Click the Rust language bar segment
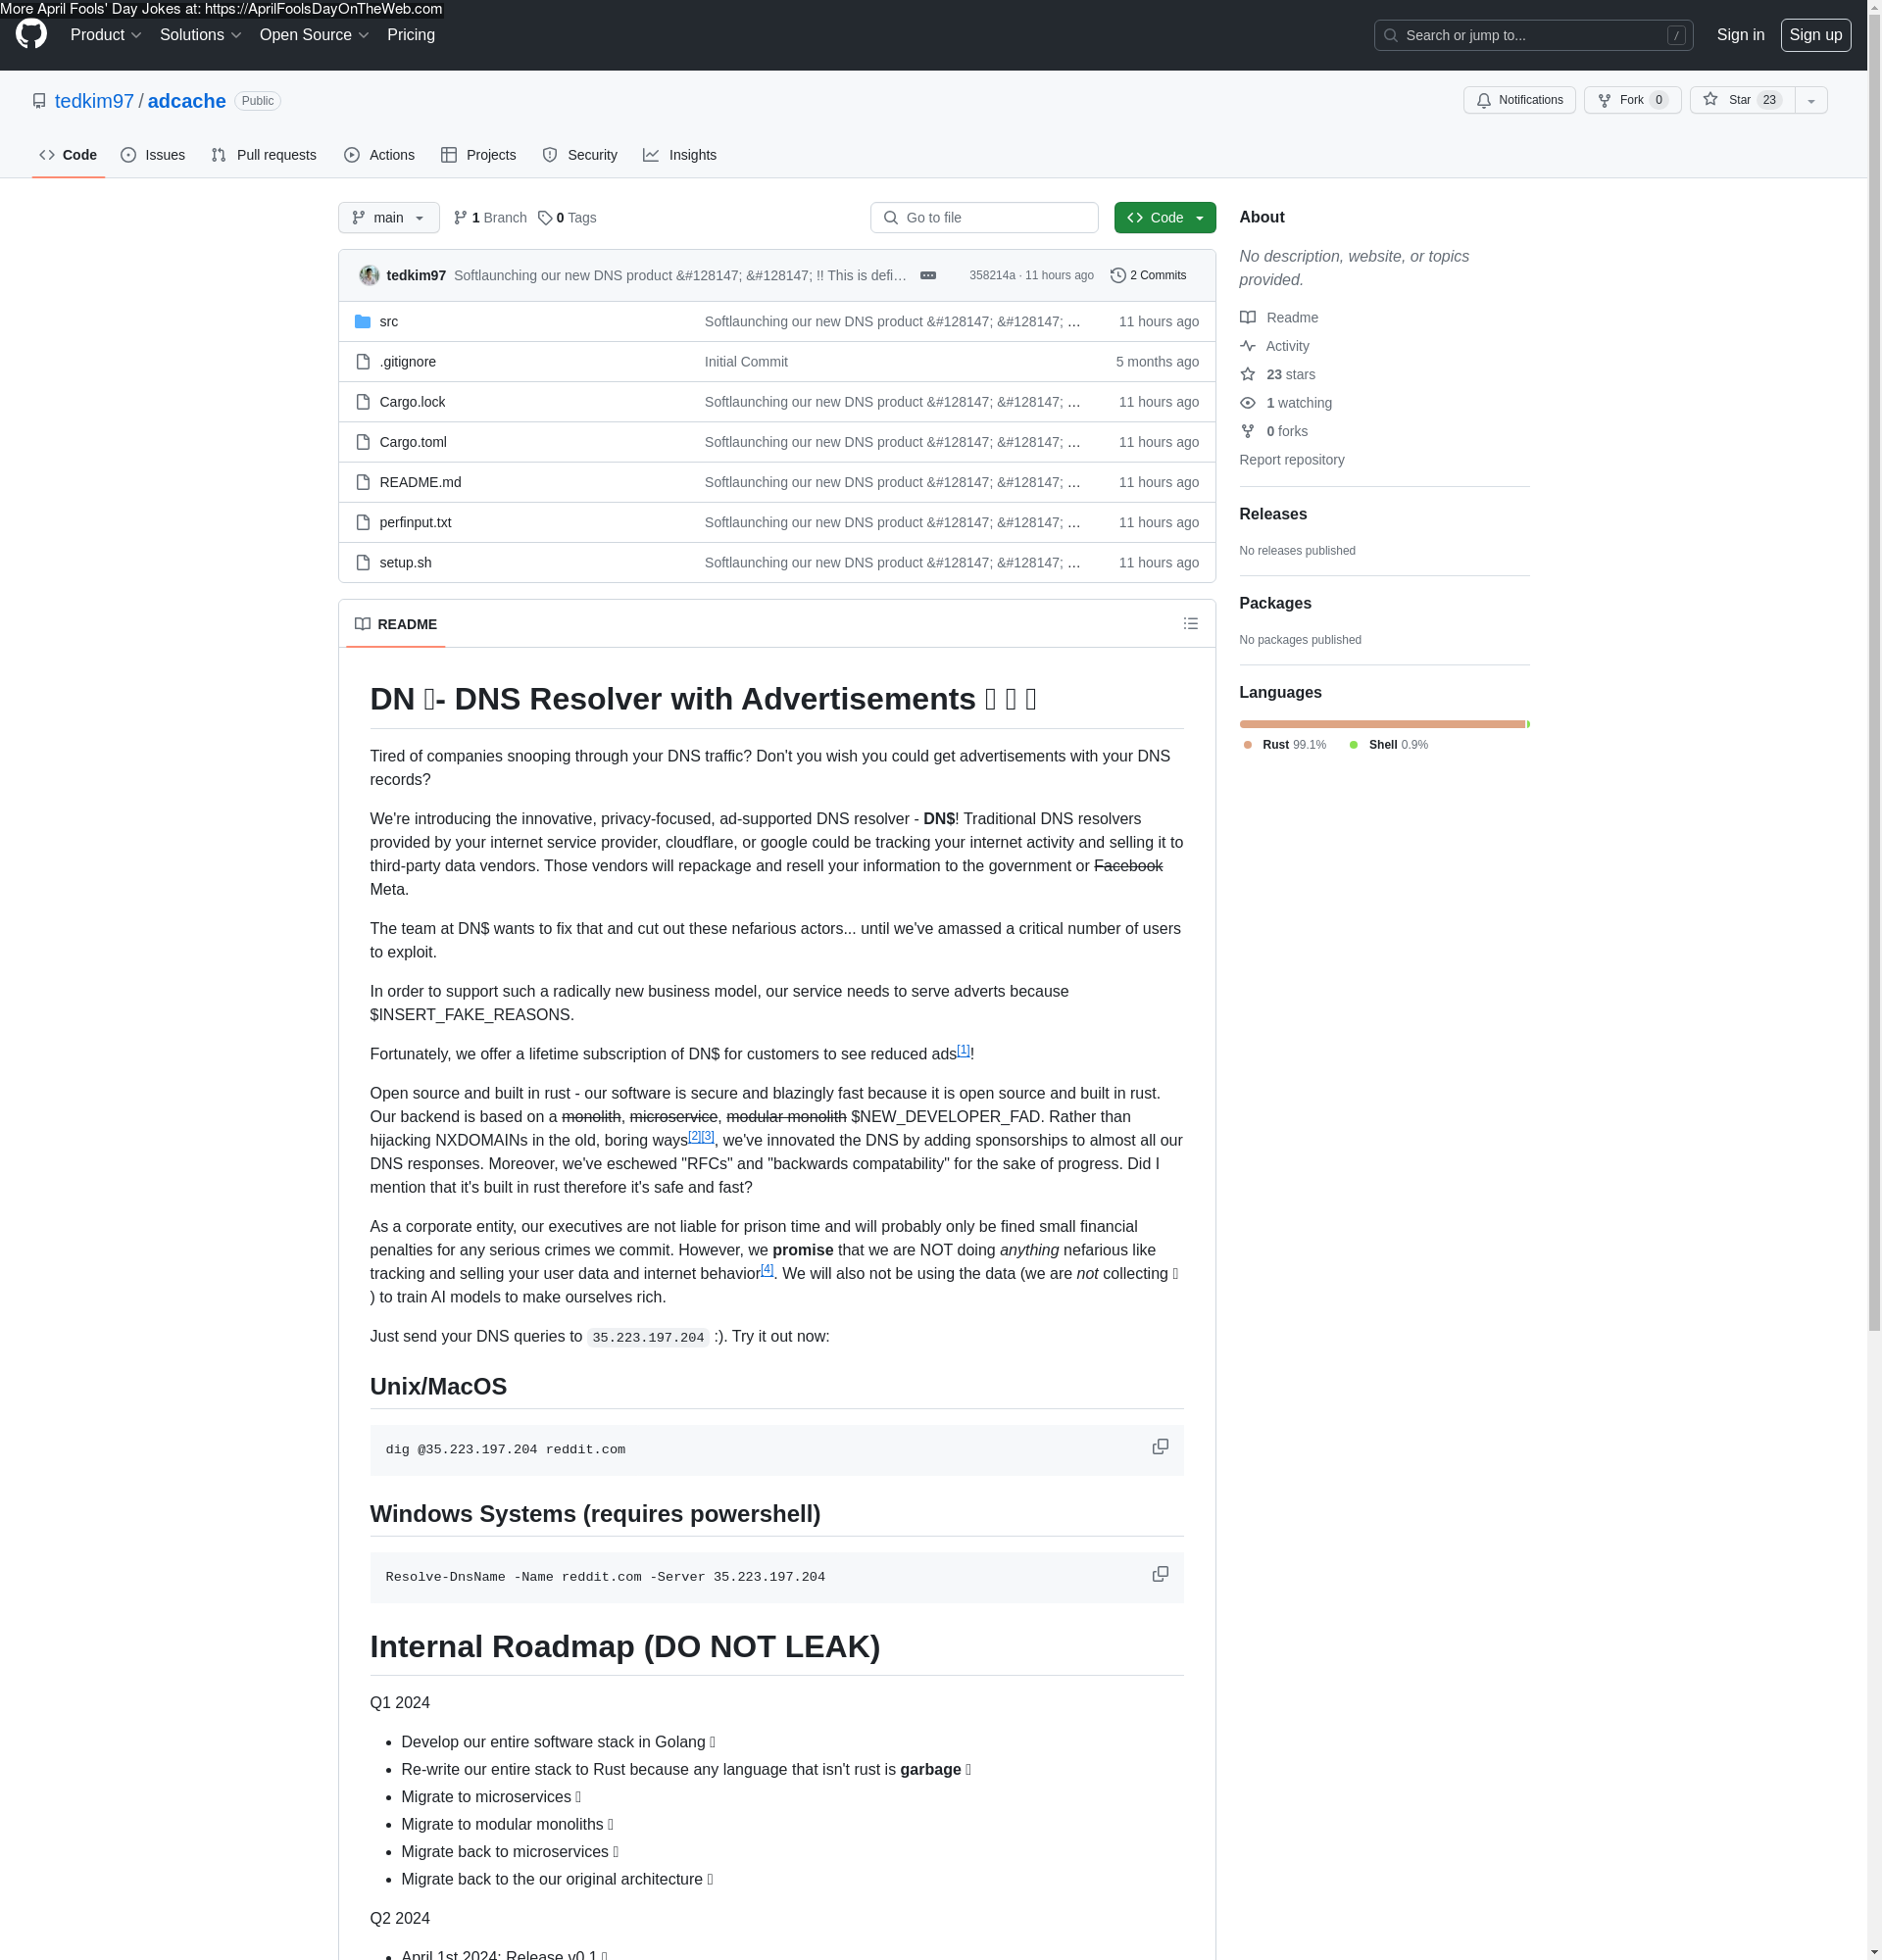The height and width of the screenshot is (1960, 1882). point(1382,723)
